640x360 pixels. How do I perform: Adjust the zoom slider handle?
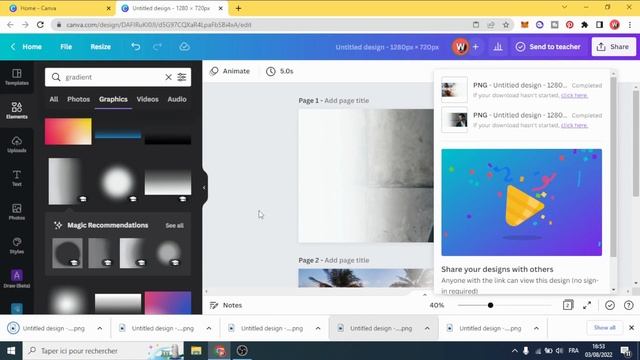pyautogui.click(x=490, y=305)
